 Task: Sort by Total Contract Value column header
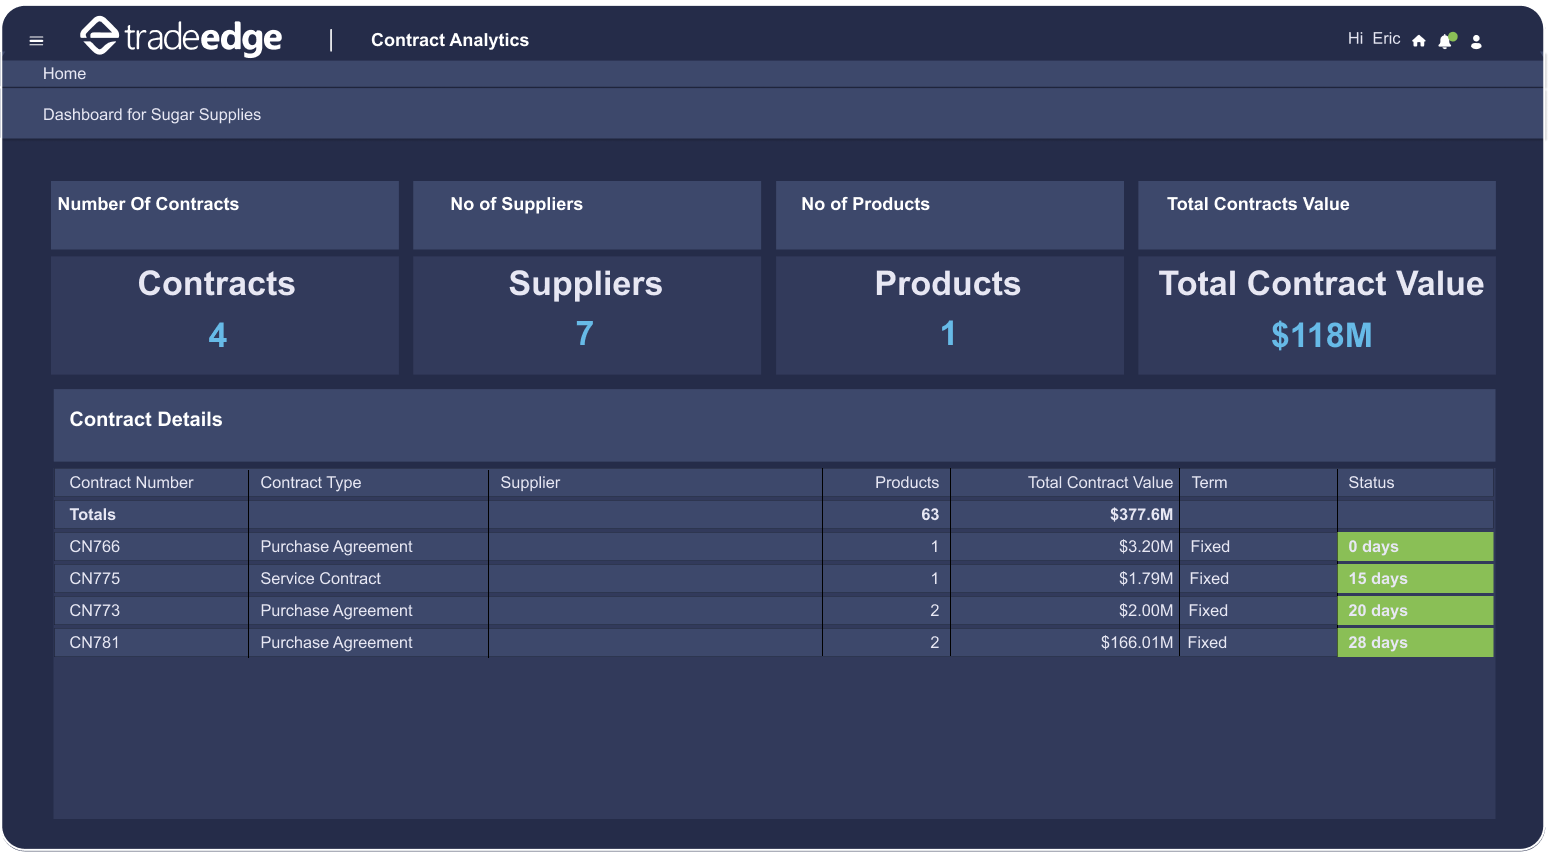tap(1099, 483)
